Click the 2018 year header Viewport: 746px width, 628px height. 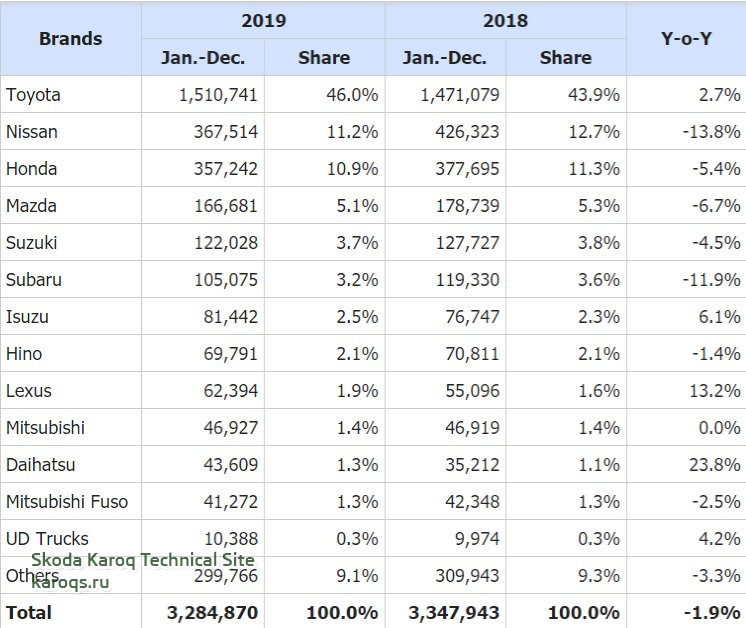(x=505, y=20)
